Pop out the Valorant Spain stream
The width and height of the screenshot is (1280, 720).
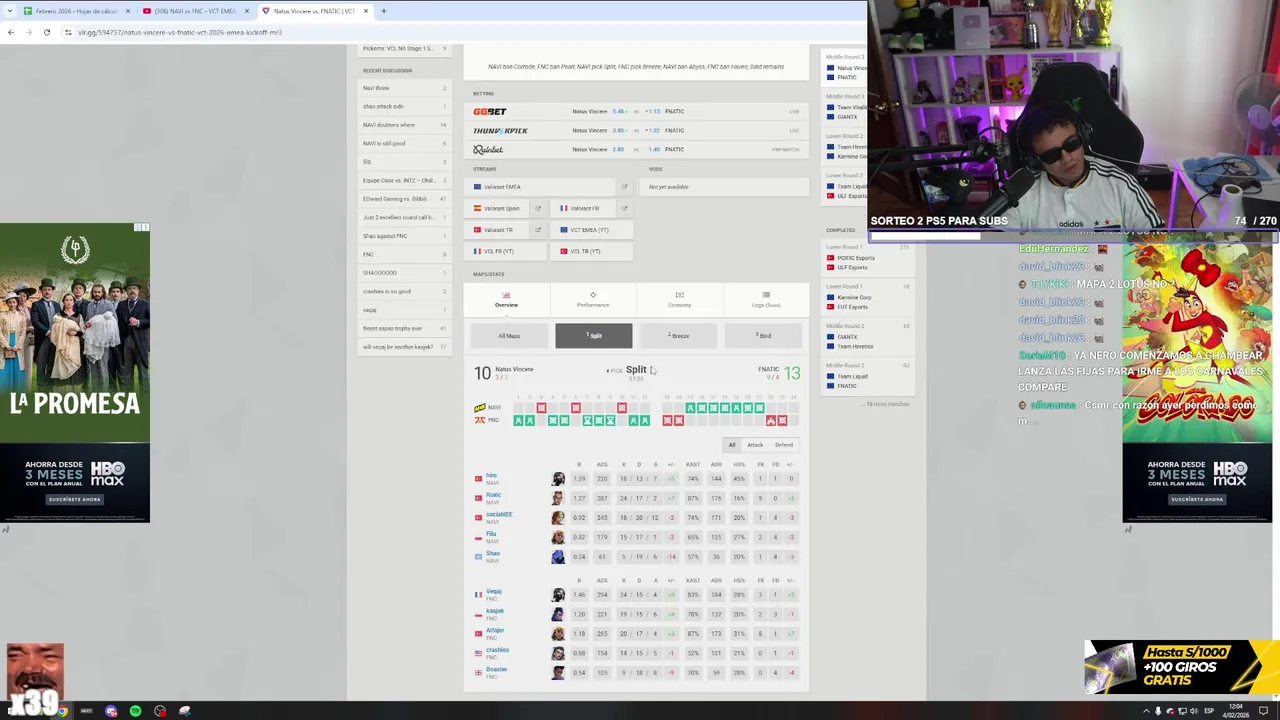point(538,209)
